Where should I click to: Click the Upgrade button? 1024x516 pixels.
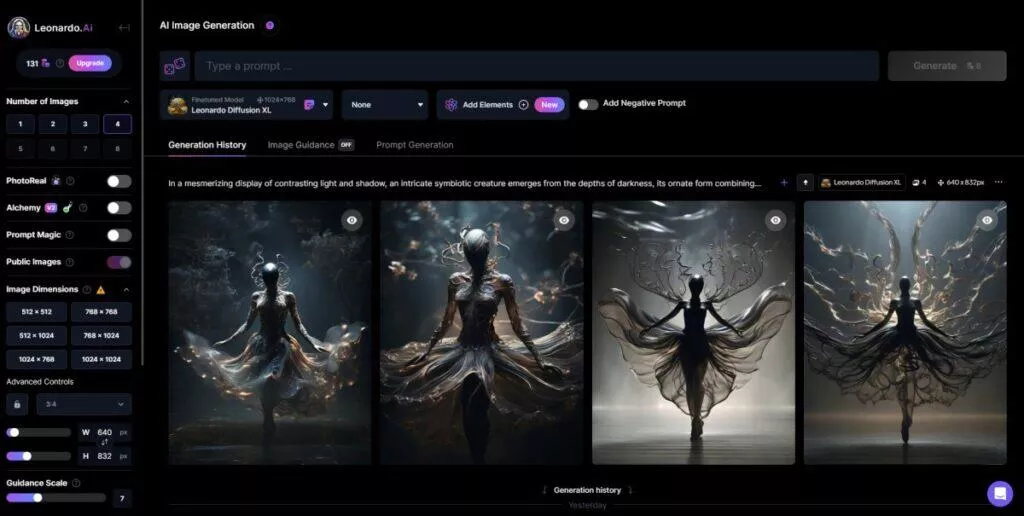(90, 63)
